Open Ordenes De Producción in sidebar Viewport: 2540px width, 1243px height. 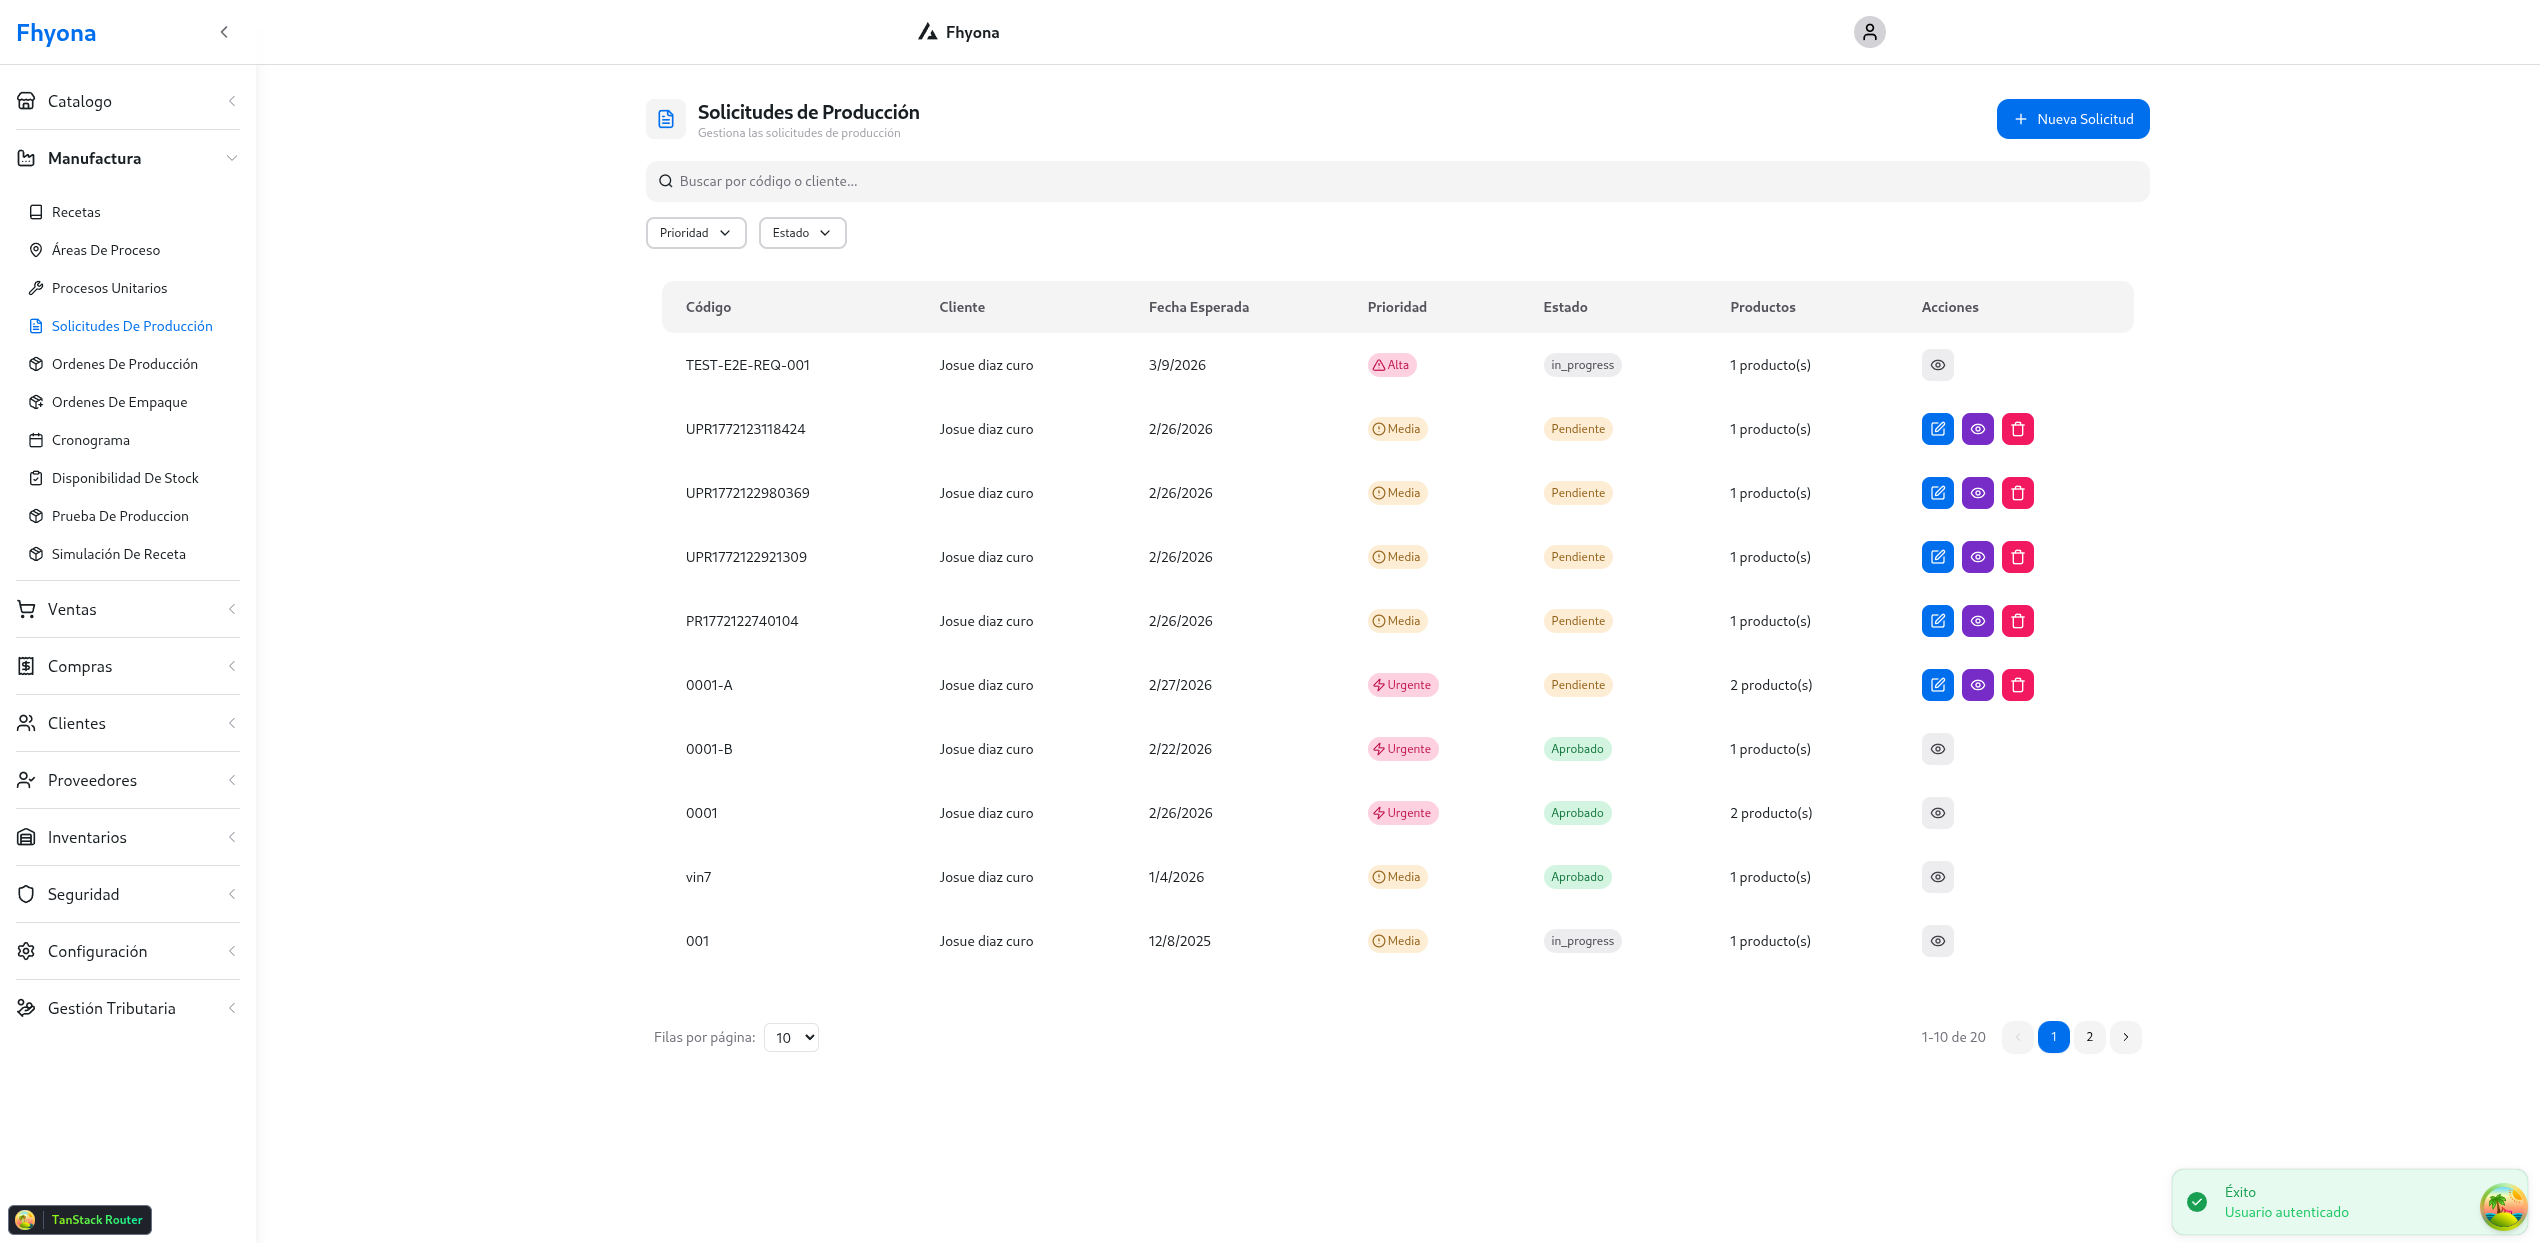click(124, 364)
